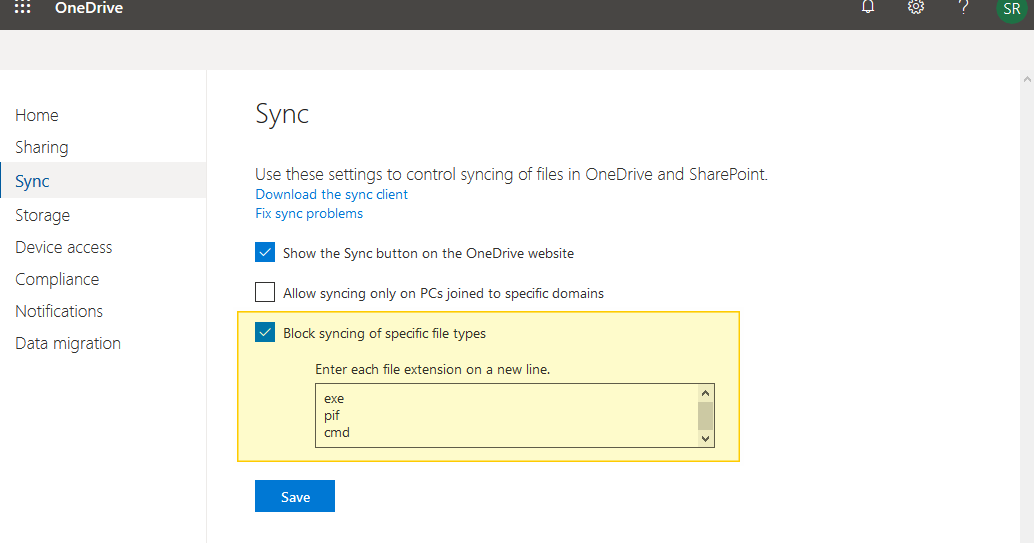Uncheck Show the Sync button checkbox
Viewport: 1034px width, 543px height.
coord(265,252)
